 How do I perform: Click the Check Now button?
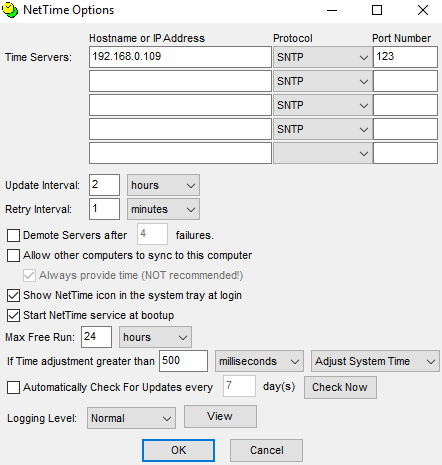[x=340, y=387]
